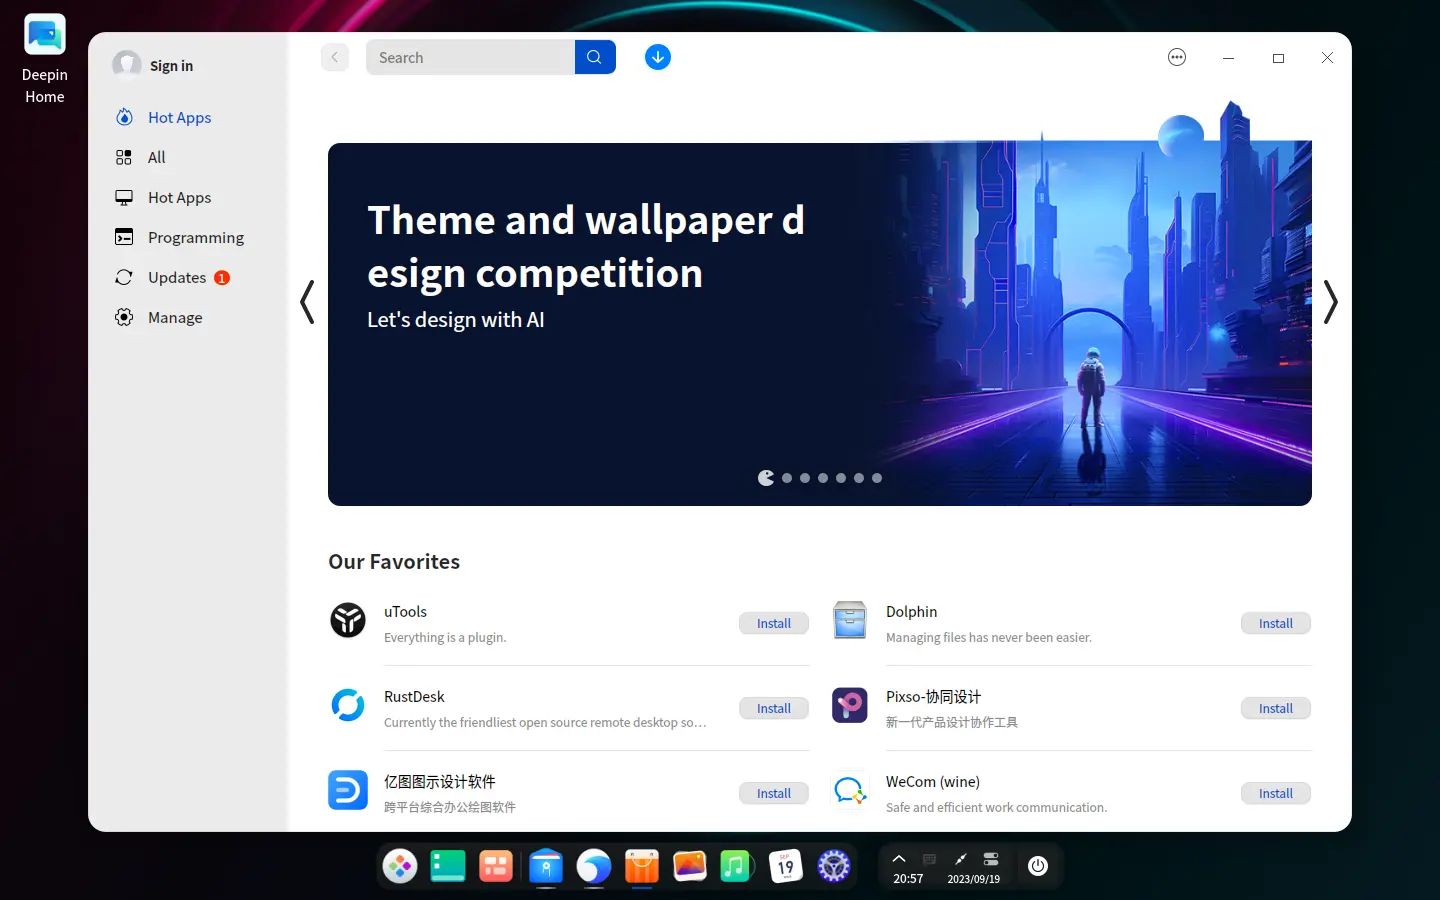Select the All category in sidebar
The height and width of the screenshot is (900, 1440).
click(x=156, y=157)
